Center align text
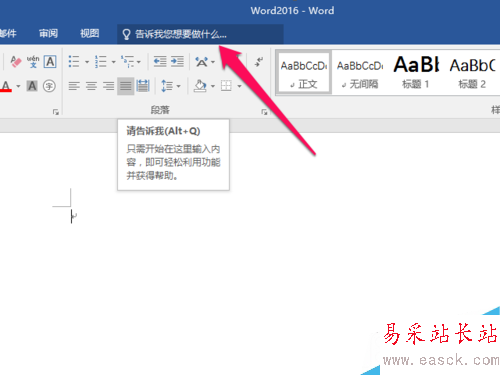The width and height of the screenshot is (500, 375). click(91, 86)
